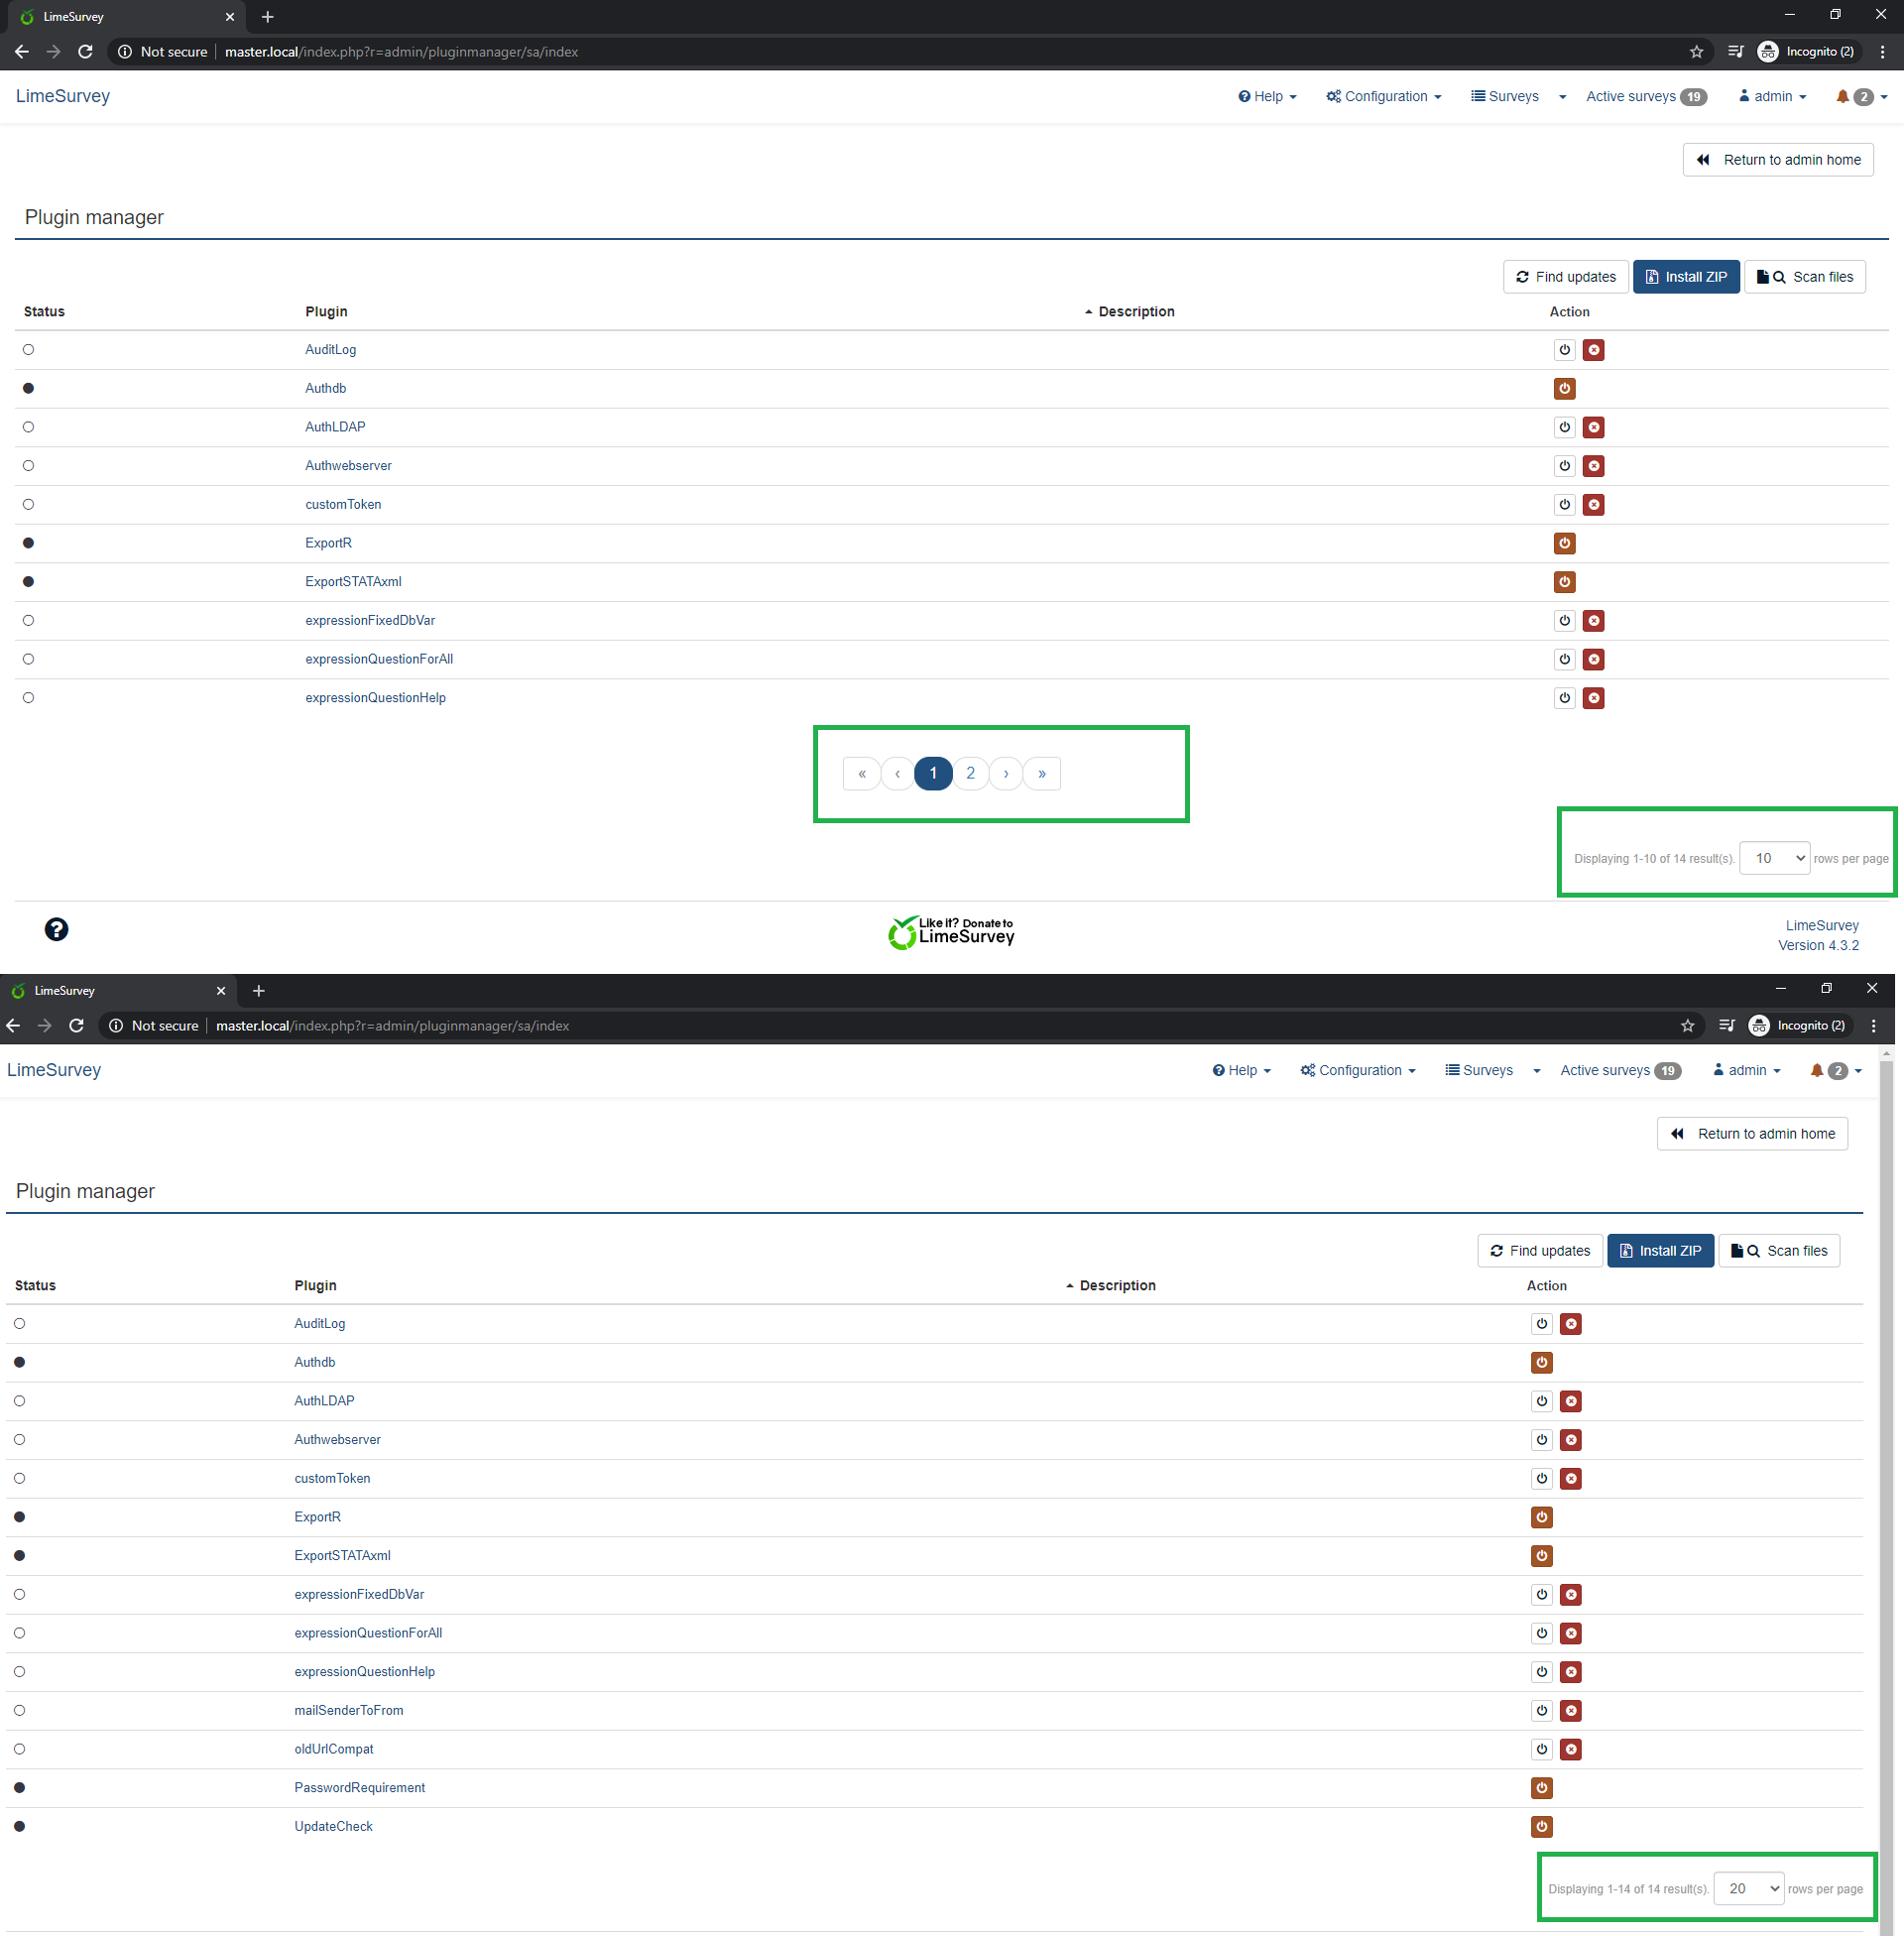Open the rows per page dropdown showing 20
This screenshot has height=1936, width=1904.
click(1748, 1888)
